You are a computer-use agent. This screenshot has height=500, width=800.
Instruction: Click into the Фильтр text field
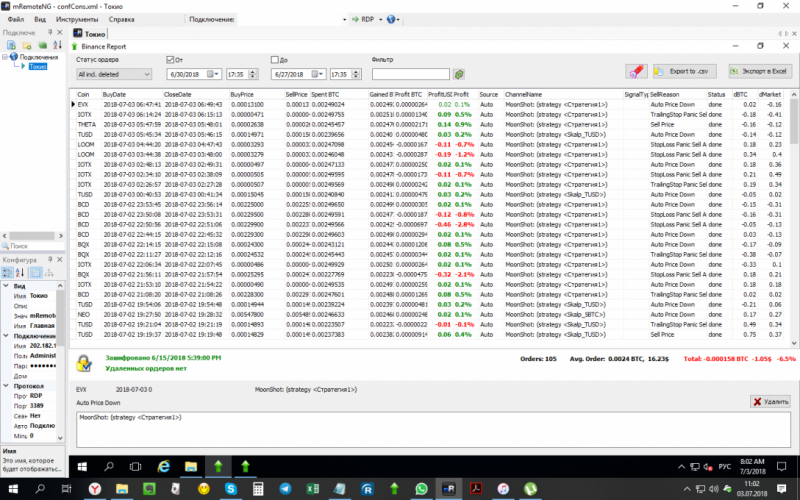point(410,74)
